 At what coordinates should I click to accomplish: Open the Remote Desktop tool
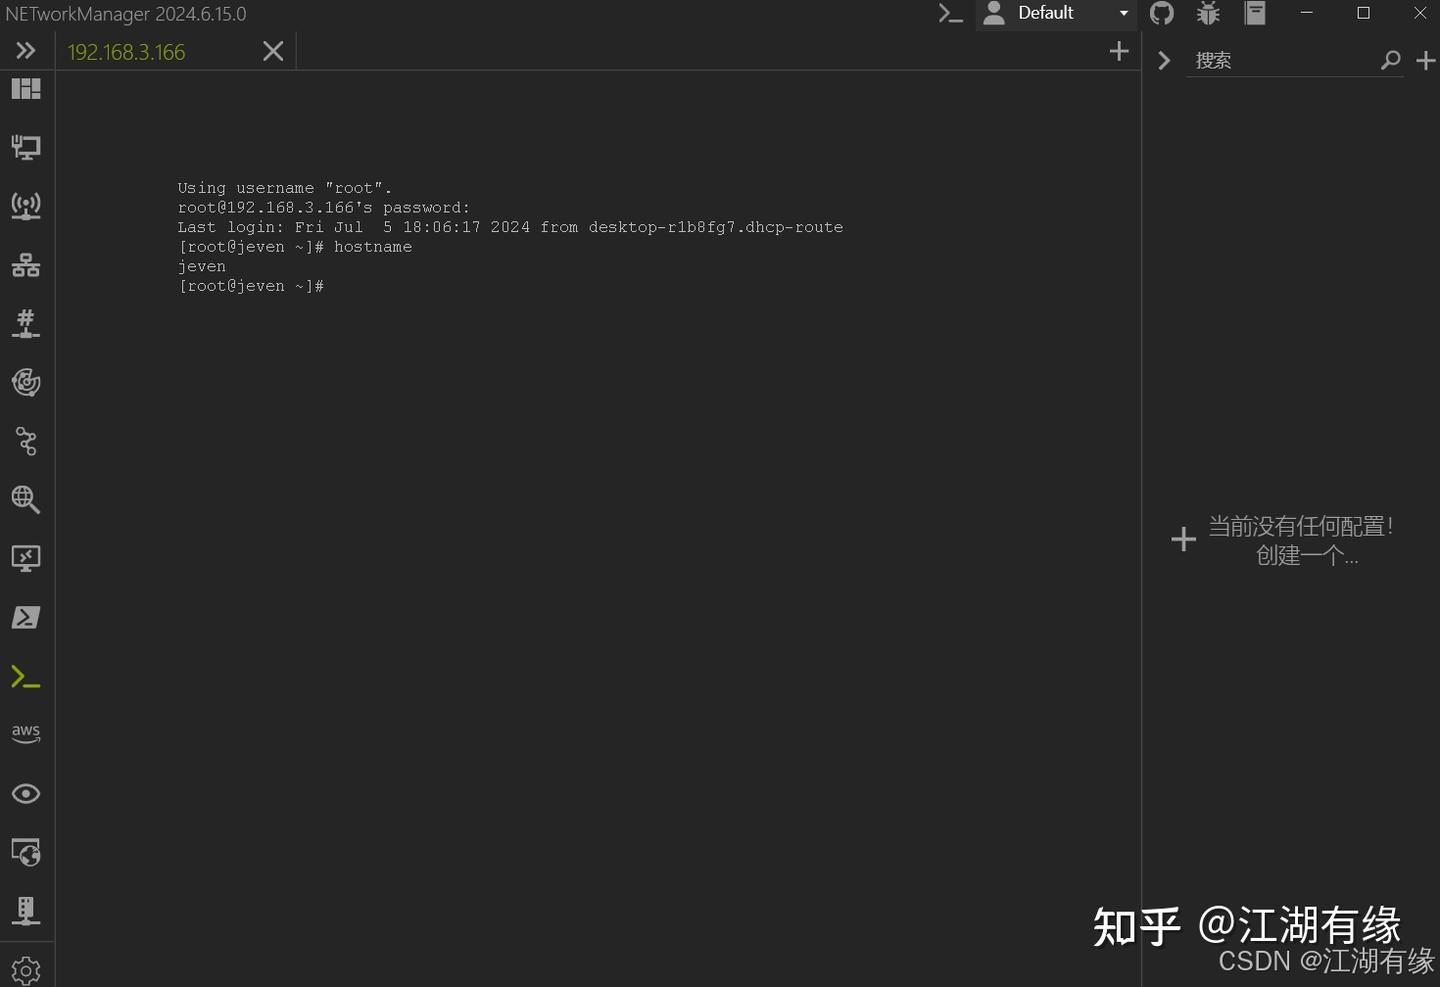click(25, 558)
